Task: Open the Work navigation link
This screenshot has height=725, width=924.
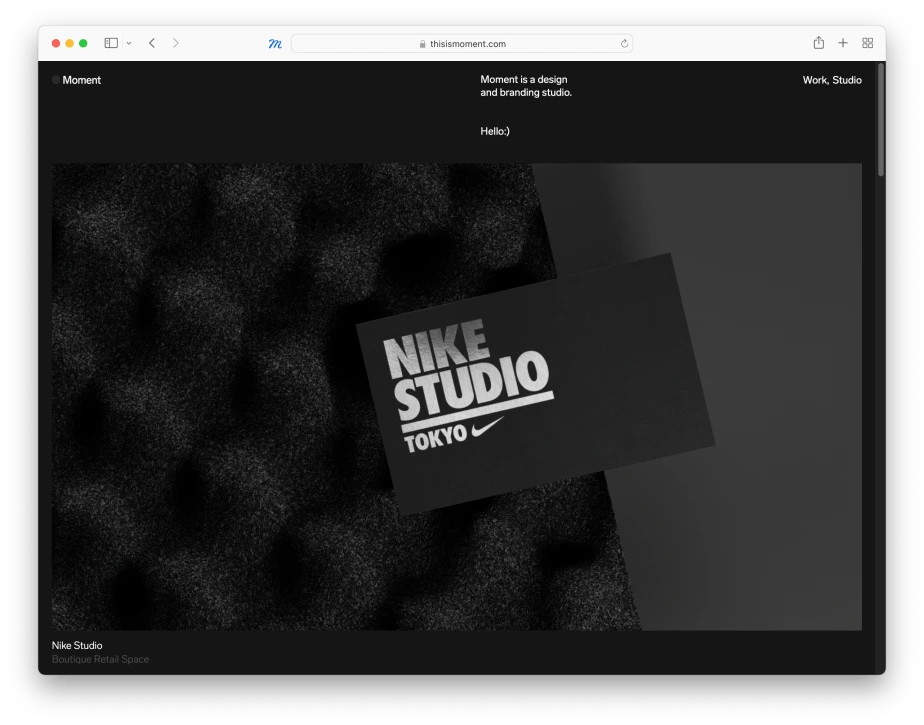Action: (x=816, y=80)
